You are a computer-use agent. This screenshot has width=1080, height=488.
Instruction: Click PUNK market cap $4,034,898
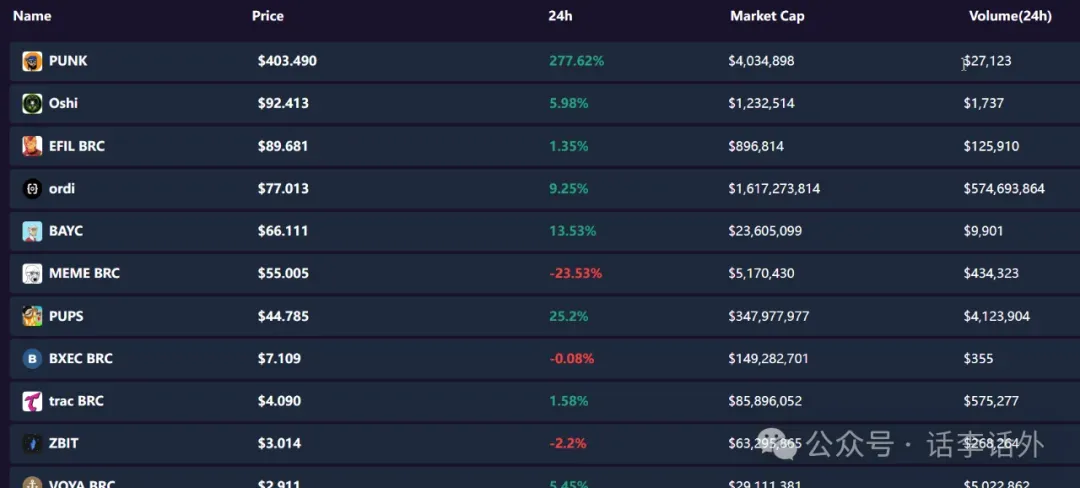761,61
